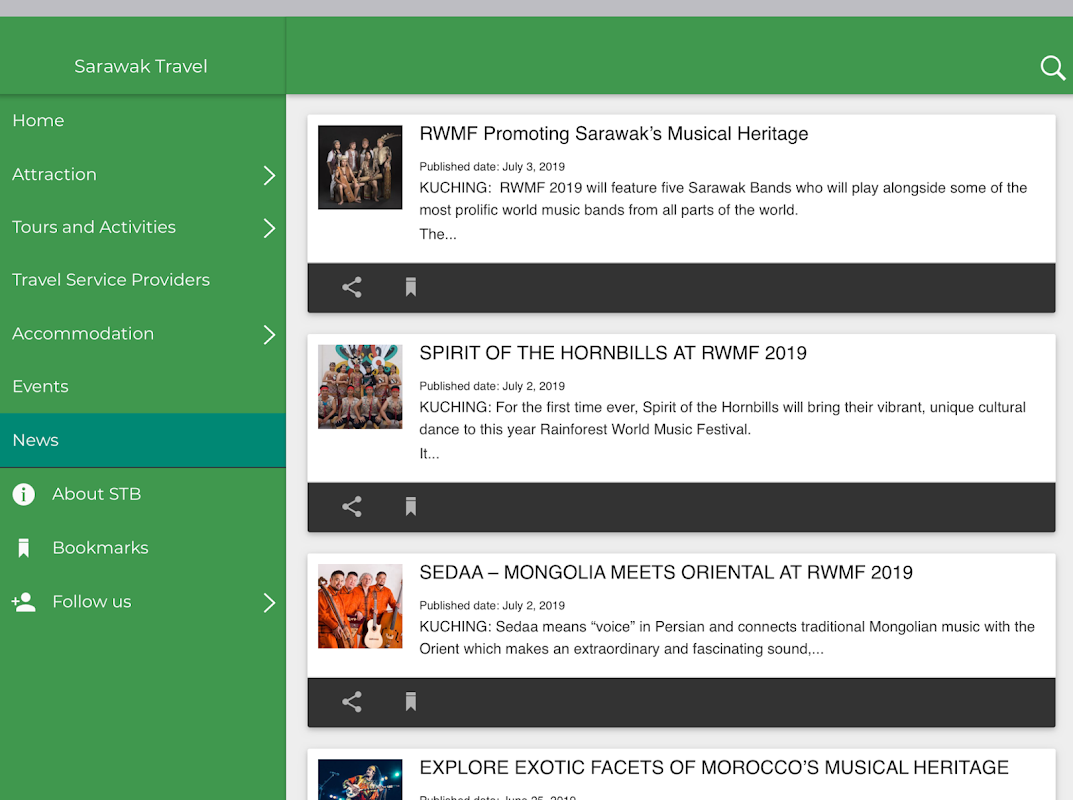This screenshot has width=1073, height=800.
Task: Open Travel Service Providers
Action: point(142,280)
